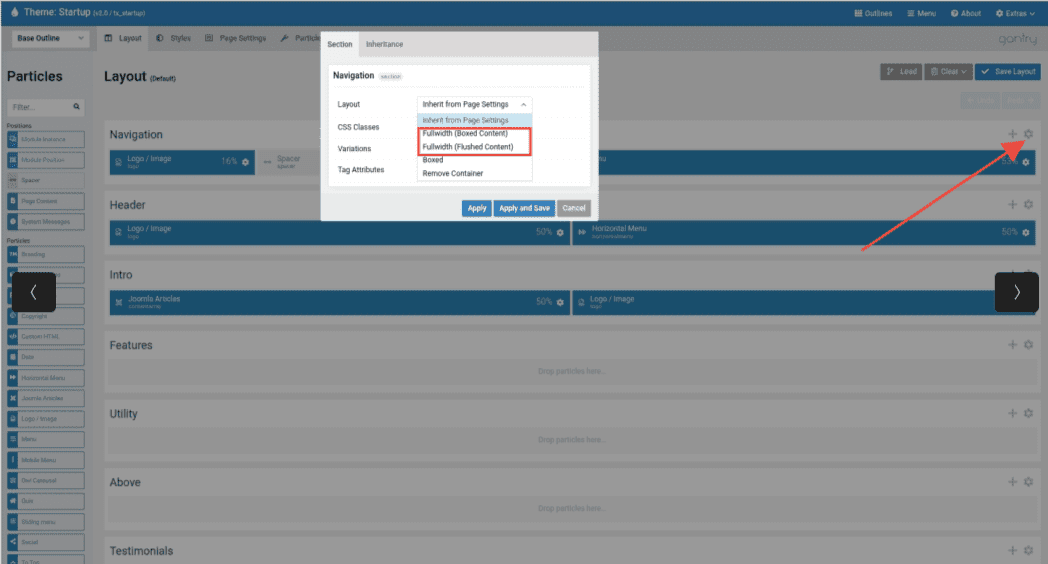Switch to the Inheritance tab
Image resolution: width=1048 pixels, height=564 pixels.
(384, 44)
